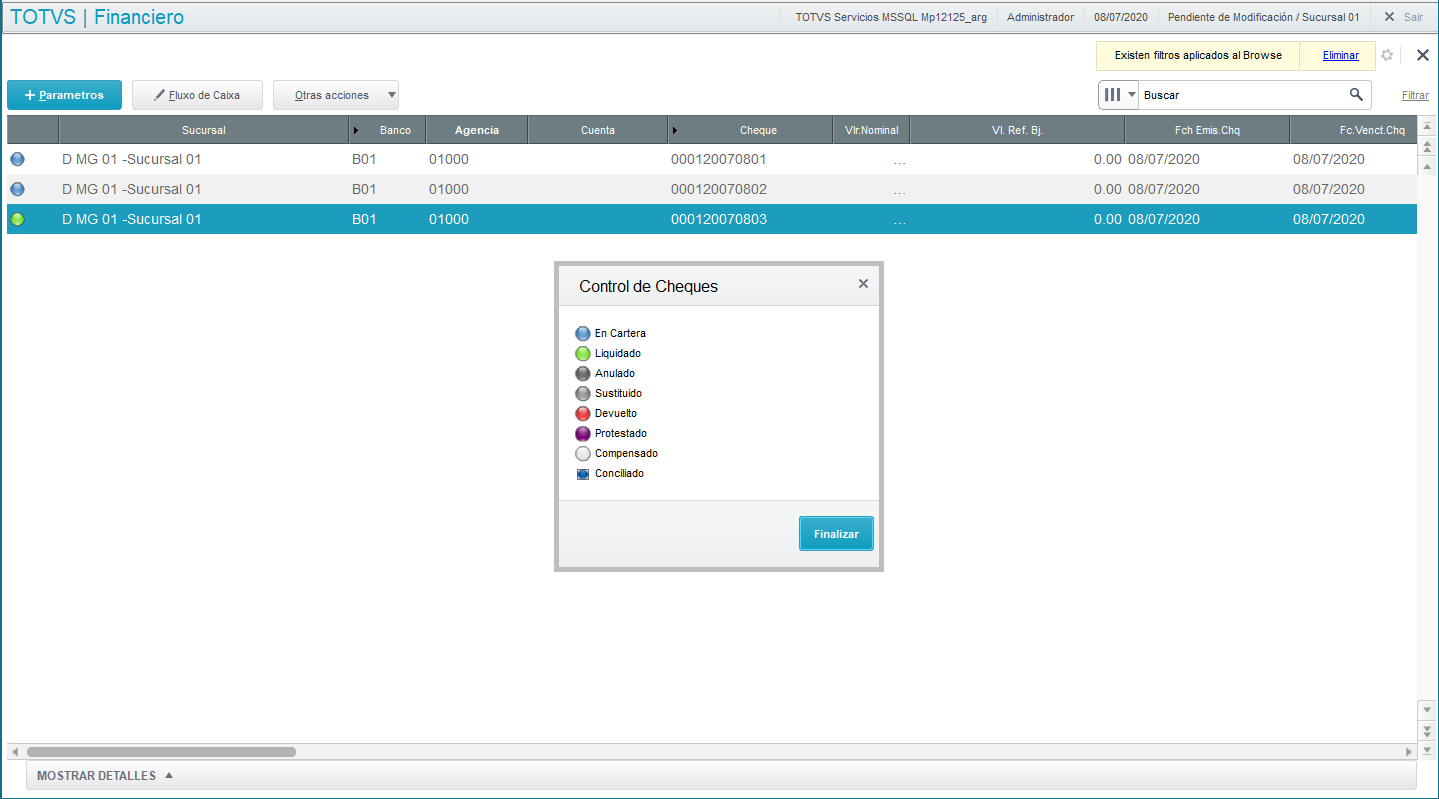The width and height of the screenshot is (1439, 799).
Task: Click the Protestado purple status icon
Action: [x=583, y=434]
